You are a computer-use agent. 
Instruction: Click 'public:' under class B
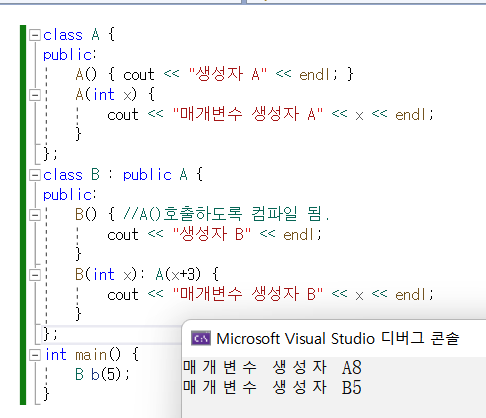[70, 195]
